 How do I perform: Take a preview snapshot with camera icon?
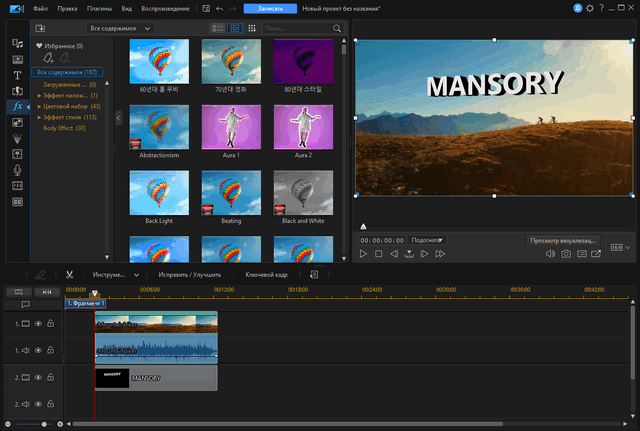click(565, 255)
